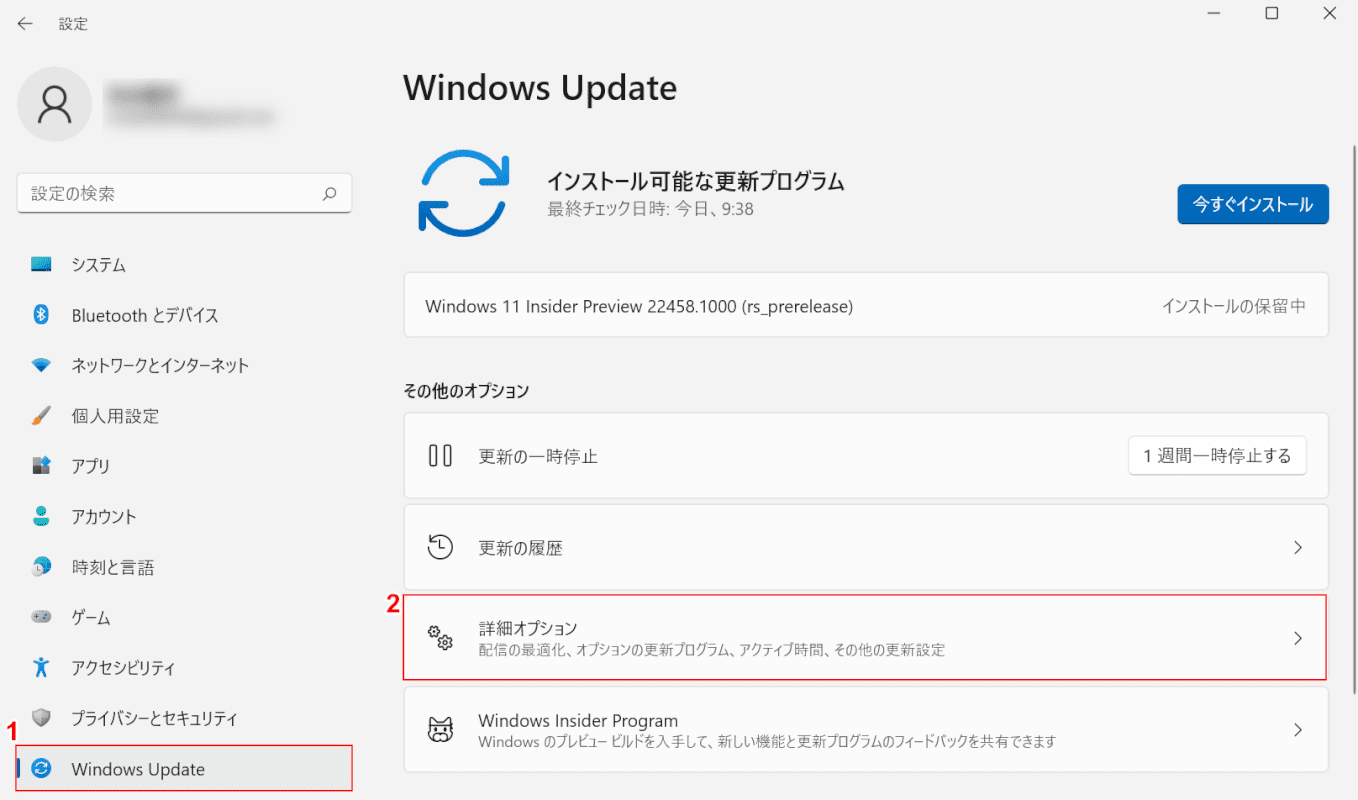Screen dimensions: 1358x800
Task: Click the user profile avatar icon
Action: (x=55, y=104)
